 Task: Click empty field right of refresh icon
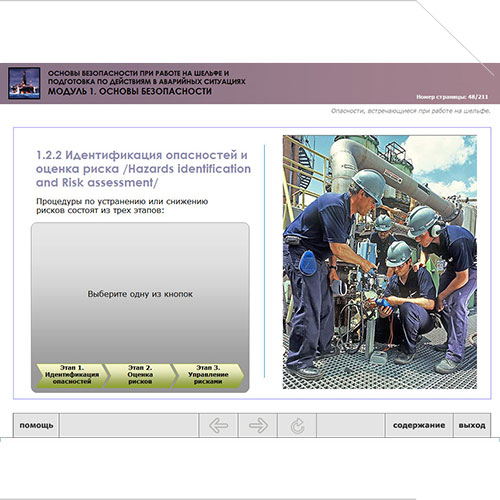pyautogui.click(x=351, y=425)
